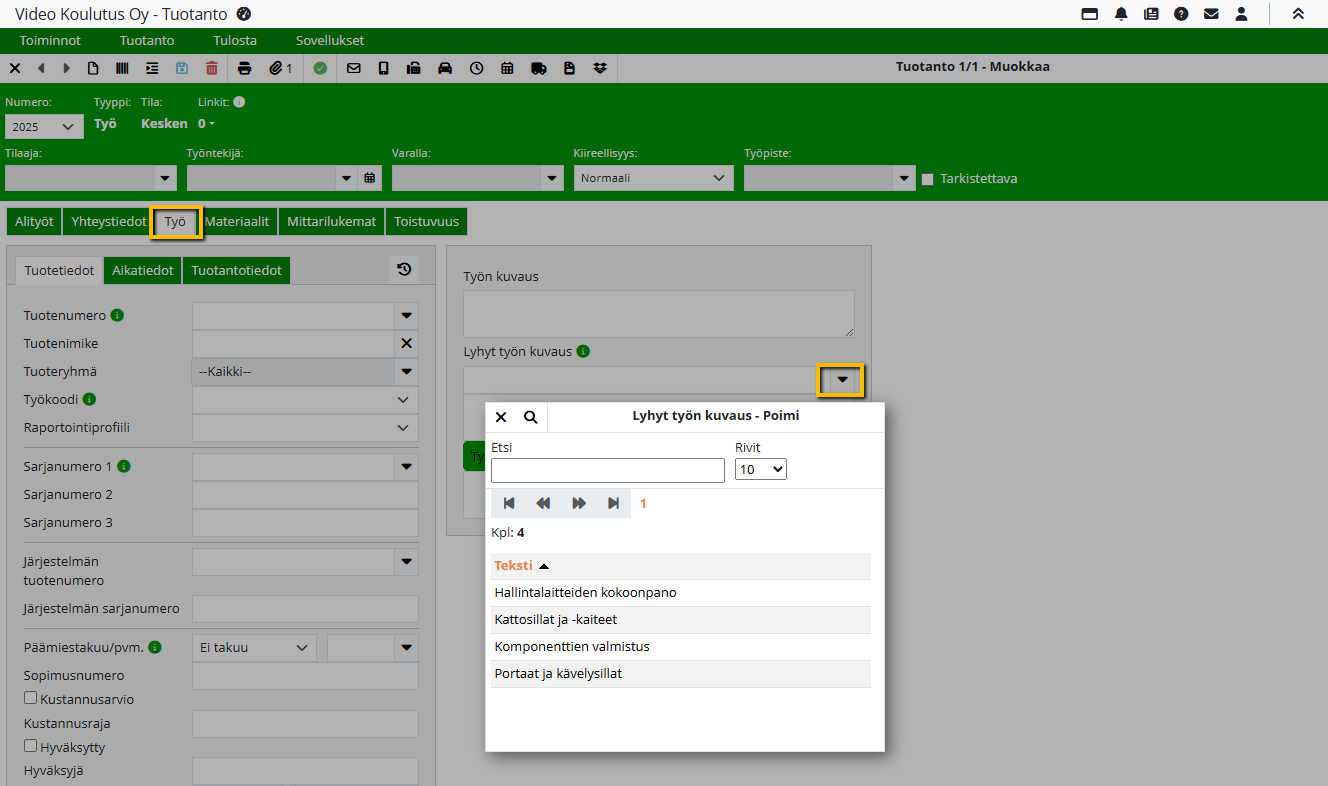
Task: Toggle the Tarkistettava checkbox
Action: (927, 179)
